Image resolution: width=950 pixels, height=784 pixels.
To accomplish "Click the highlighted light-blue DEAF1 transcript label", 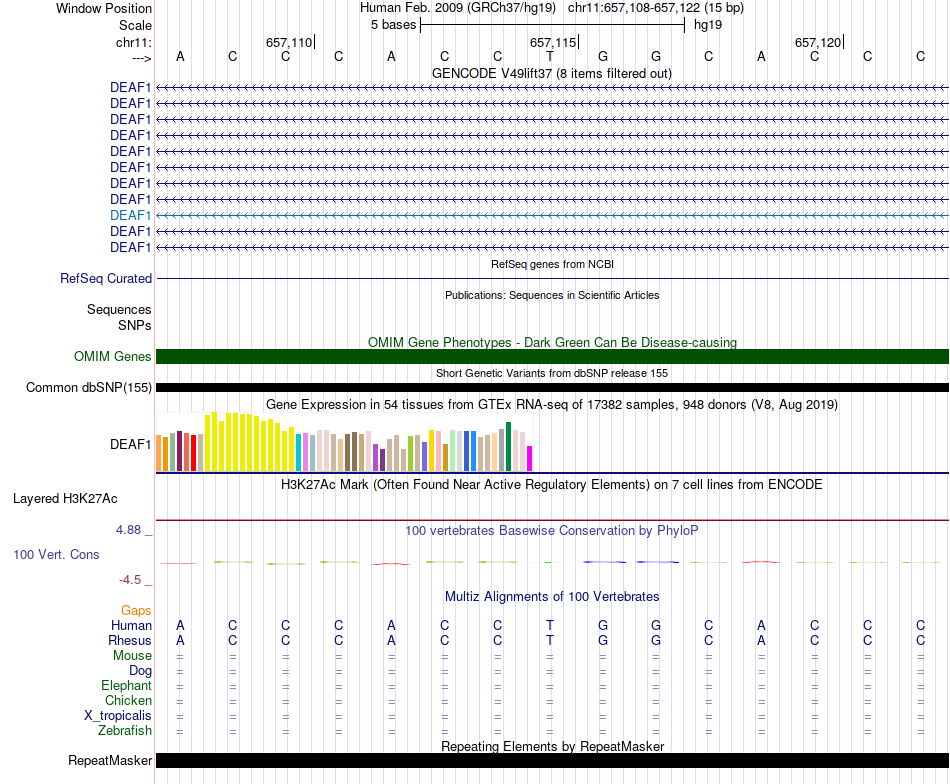I will pos(130,215).
